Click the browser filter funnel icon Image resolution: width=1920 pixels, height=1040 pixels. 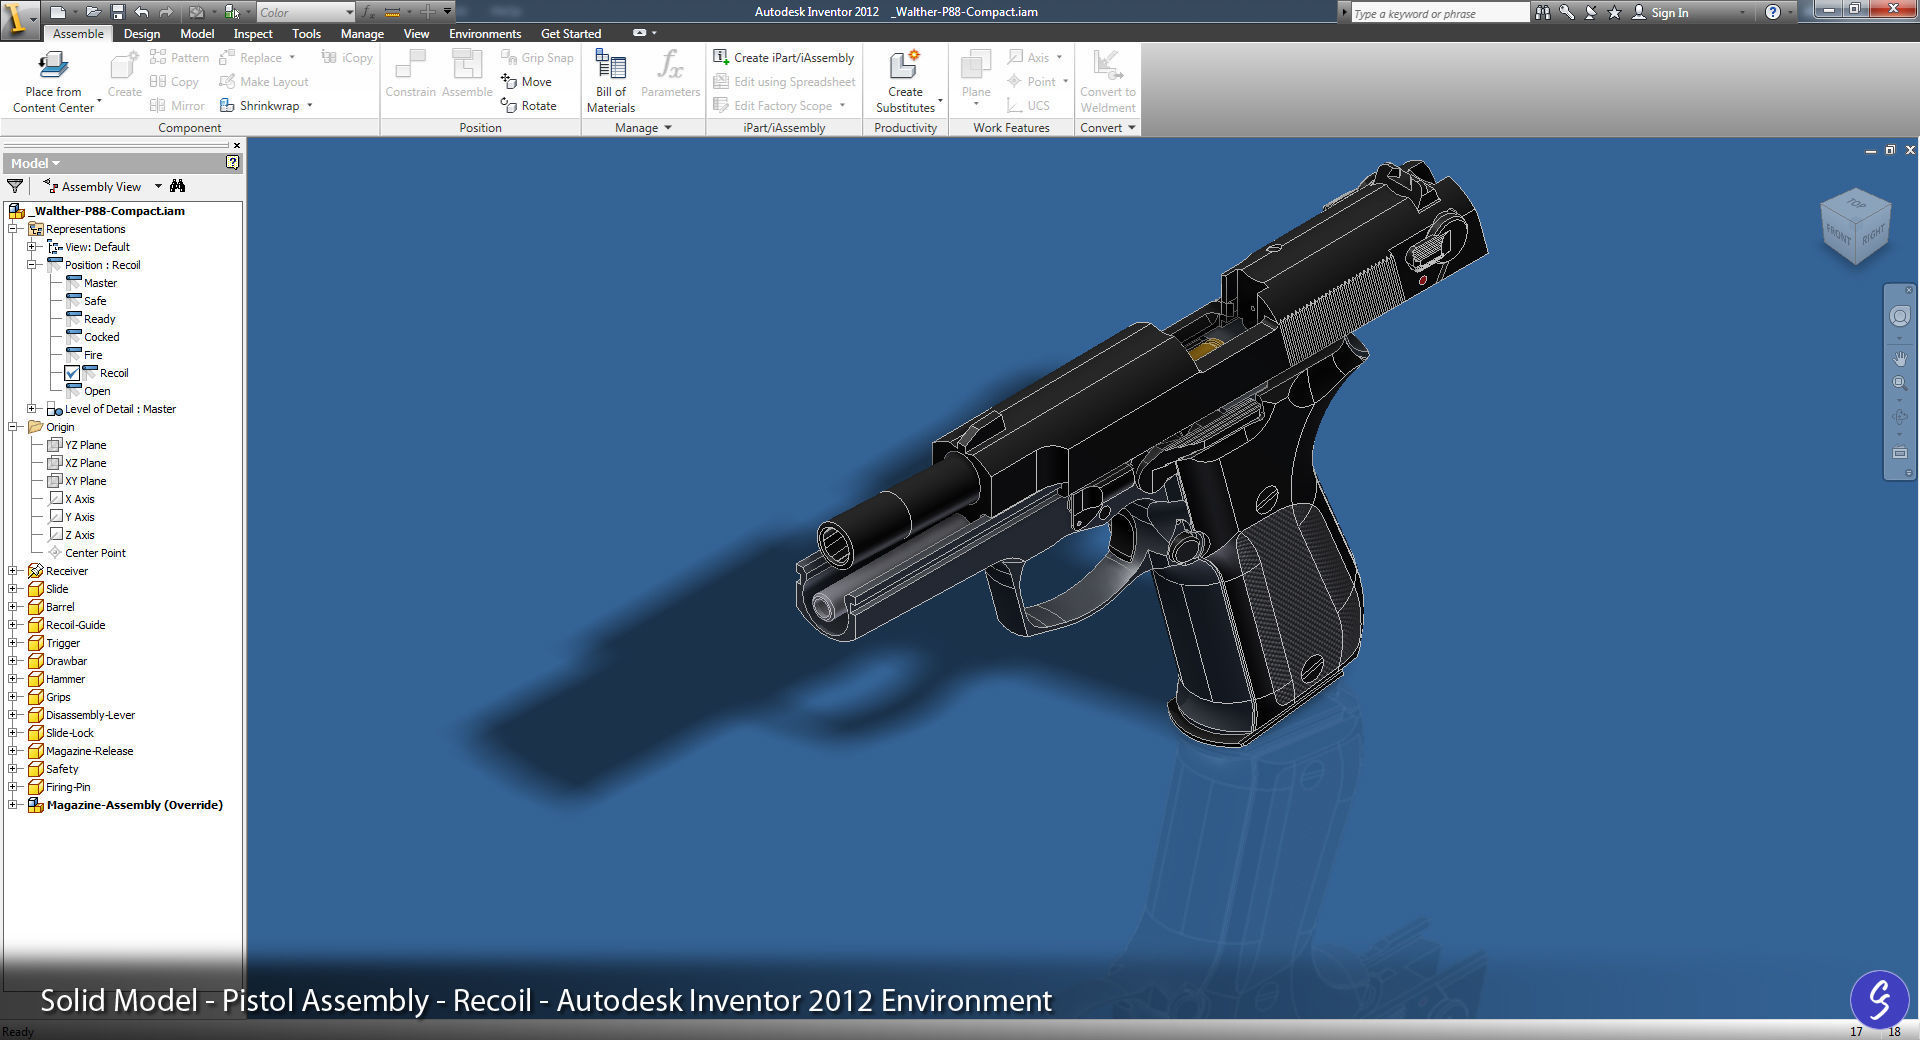[15, 186]
